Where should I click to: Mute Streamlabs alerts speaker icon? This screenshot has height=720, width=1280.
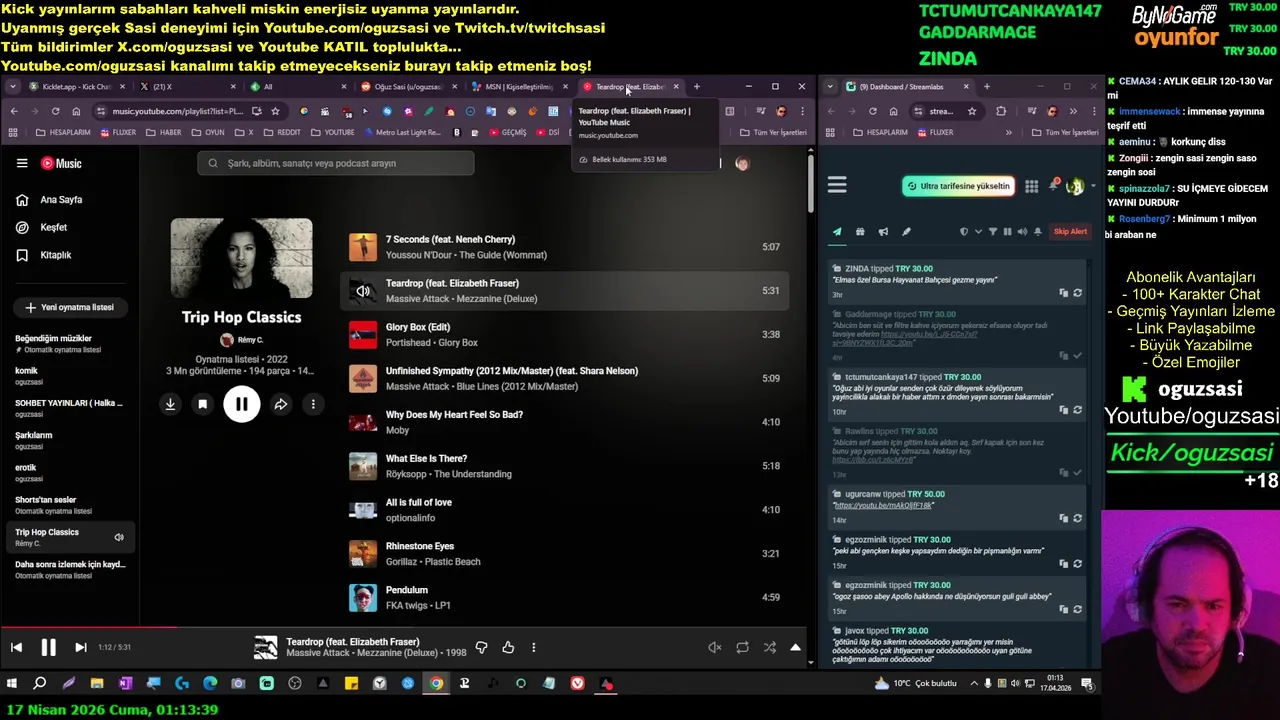pyautogui.click(x=1022, y=232)
